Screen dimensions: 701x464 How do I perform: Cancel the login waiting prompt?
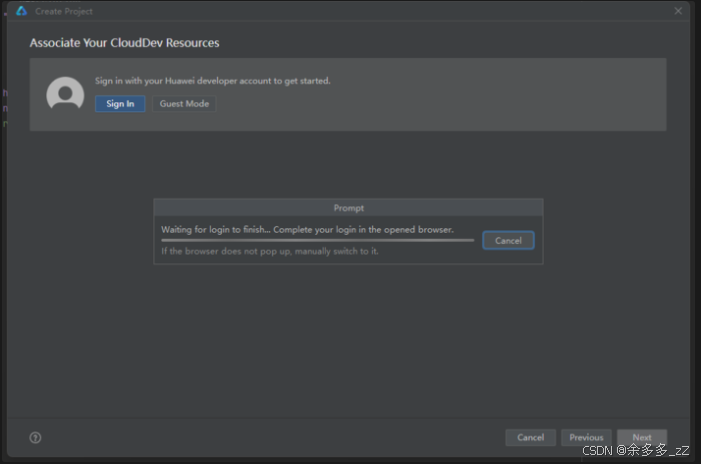pyautogui.click(x=508, y=240)
